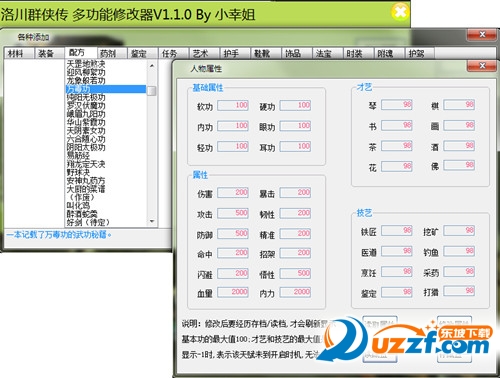This screenshot has width=500, height=378.
Task: Select the 护驾 tab
Action: pos(420,53)
